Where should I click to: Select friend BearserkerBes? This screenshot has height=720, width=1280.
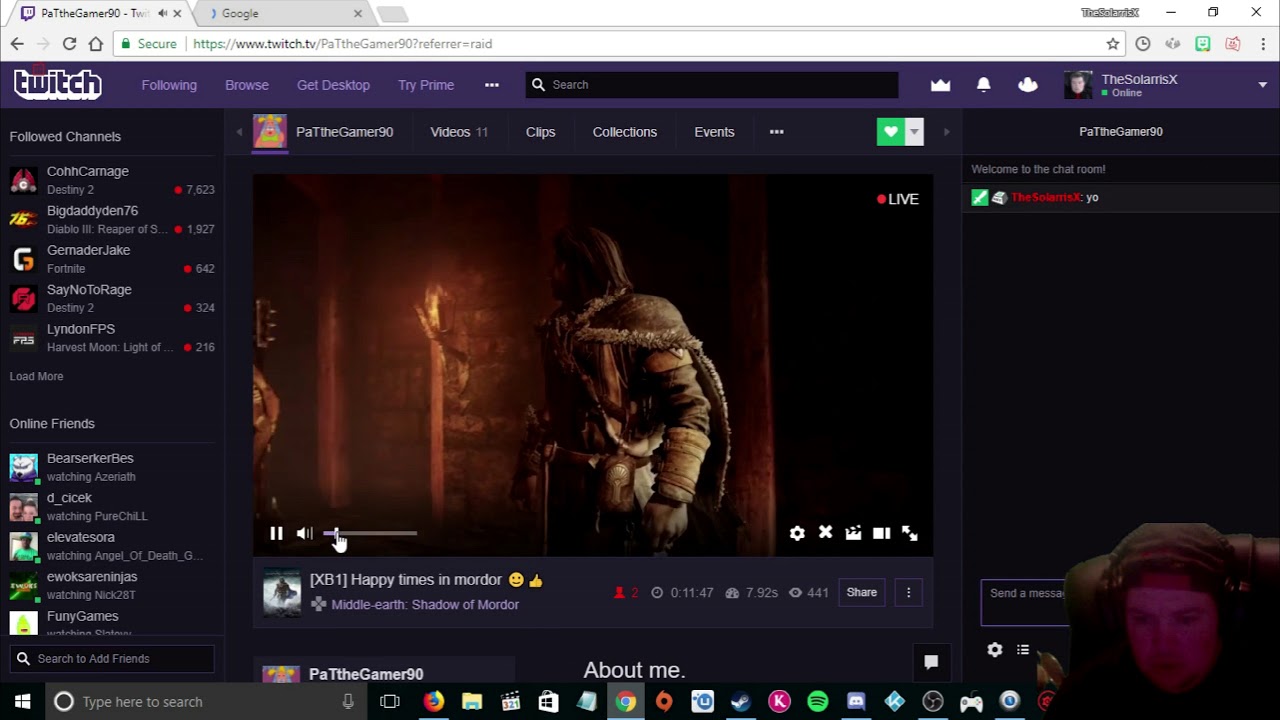(x=112, y=467)
